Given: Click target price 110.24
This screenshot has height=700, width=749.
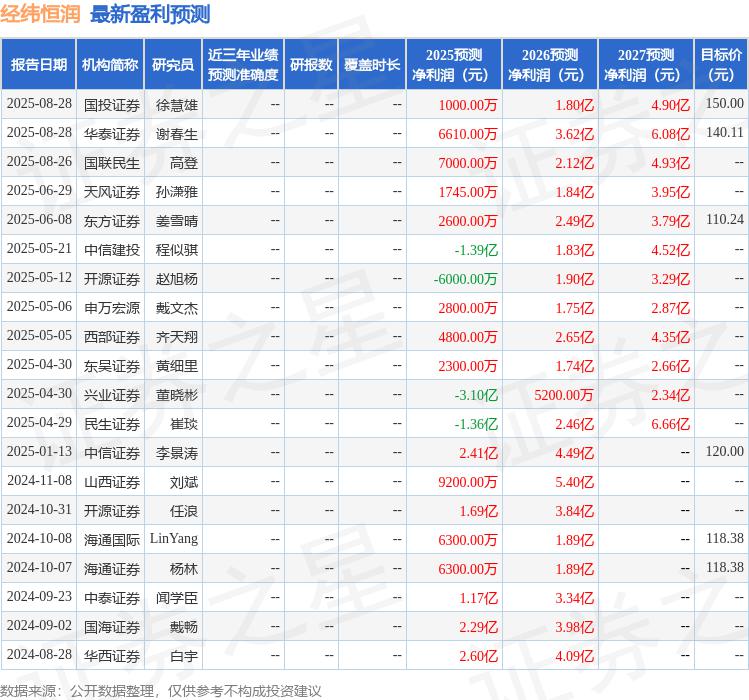Looking at the screenshot, I should click(725, 219).
